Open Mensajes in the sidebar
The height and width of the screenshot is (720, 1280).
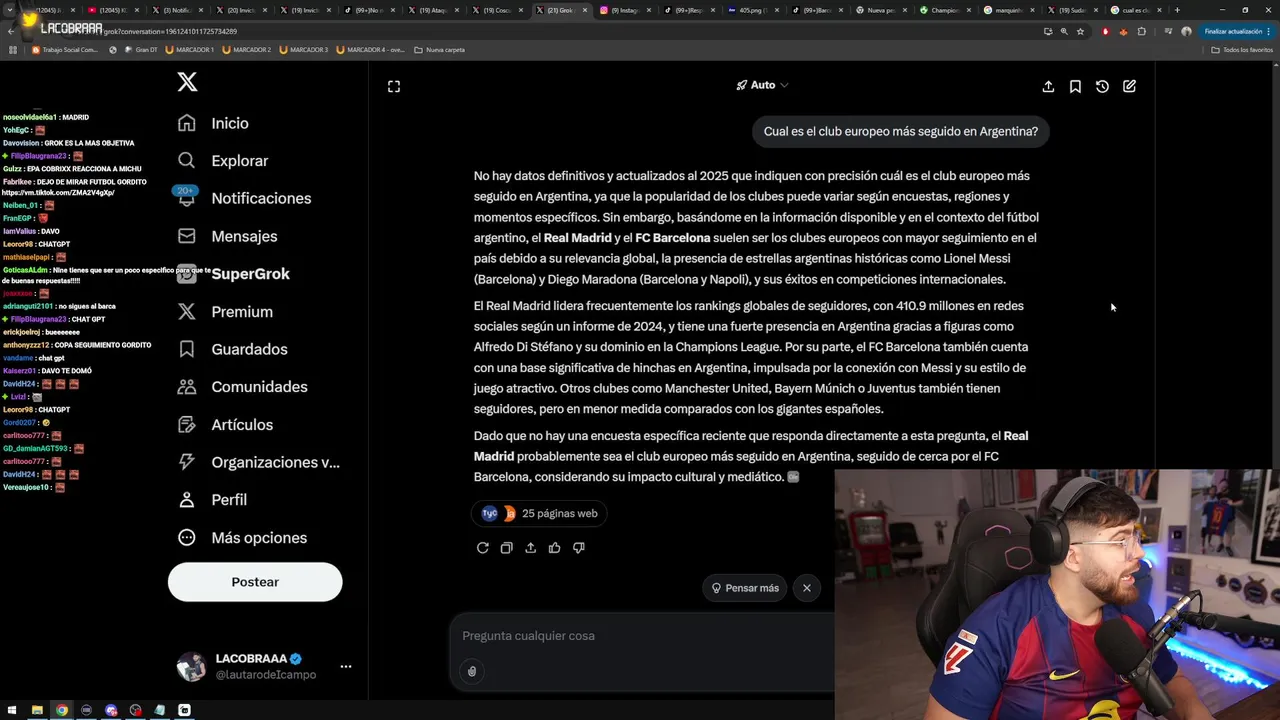(226, 236)
